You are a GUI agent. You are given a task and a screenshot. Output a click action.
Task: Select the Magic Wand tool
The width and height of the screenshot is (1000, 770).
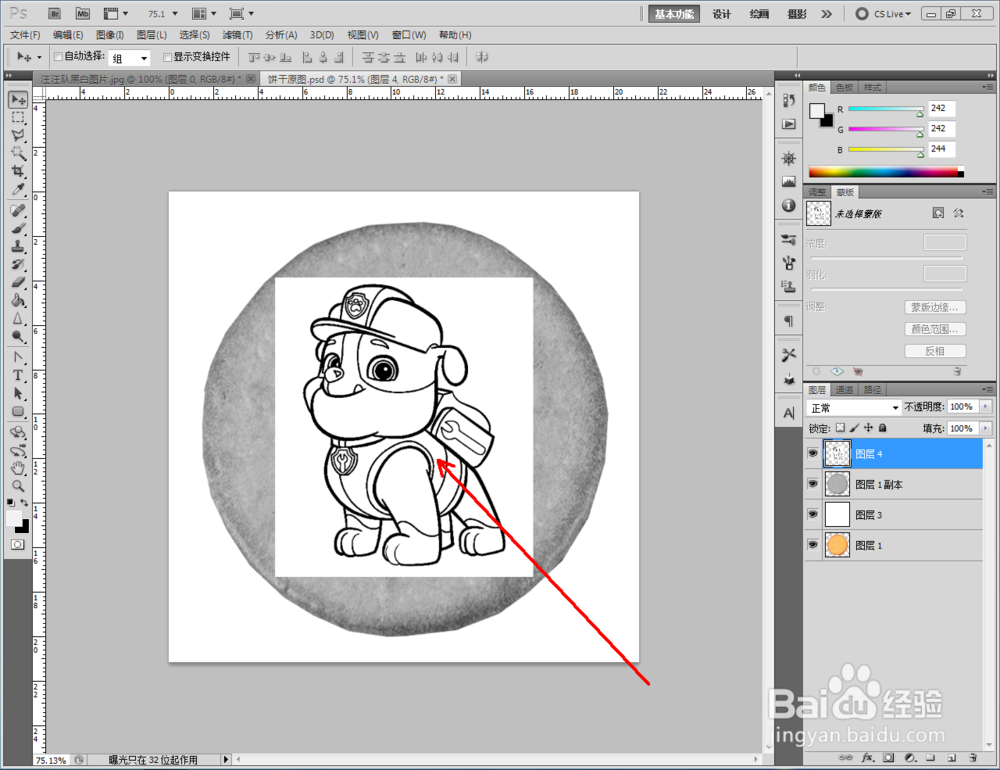click(18, 153)
